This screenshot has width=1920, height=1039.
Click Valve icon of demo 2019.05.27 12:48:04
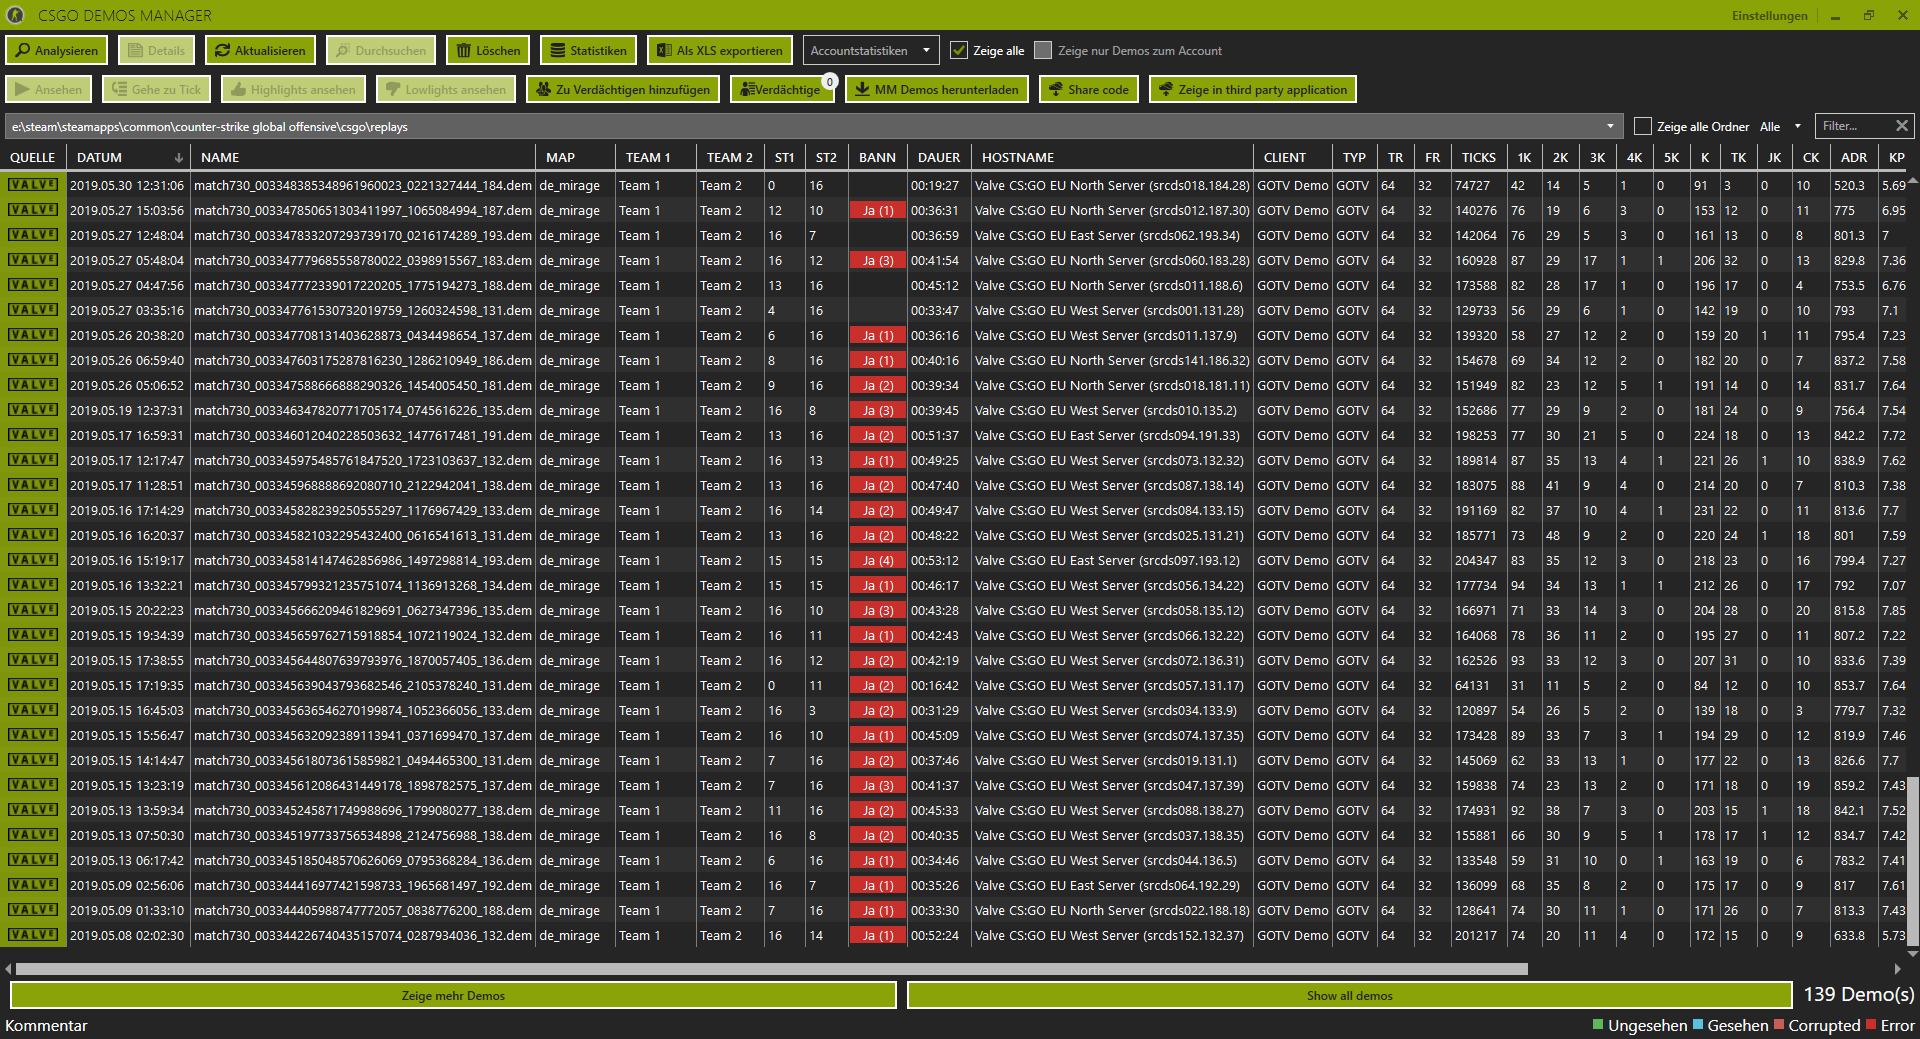pos(33,235)
